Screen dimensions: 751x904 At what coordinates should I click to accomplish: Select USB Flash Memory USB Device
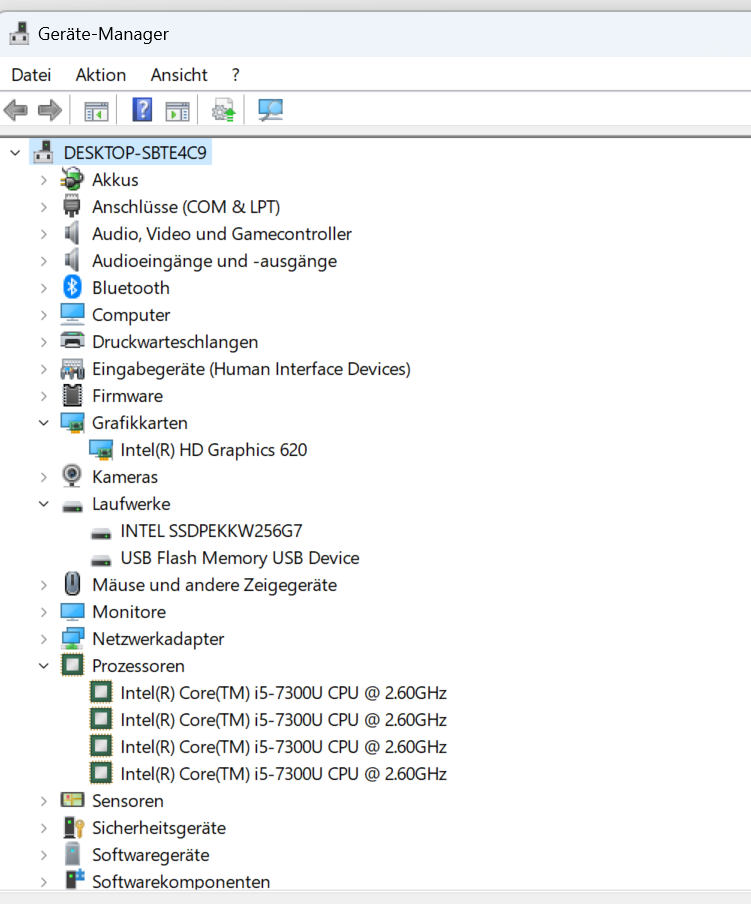(240, 558)
